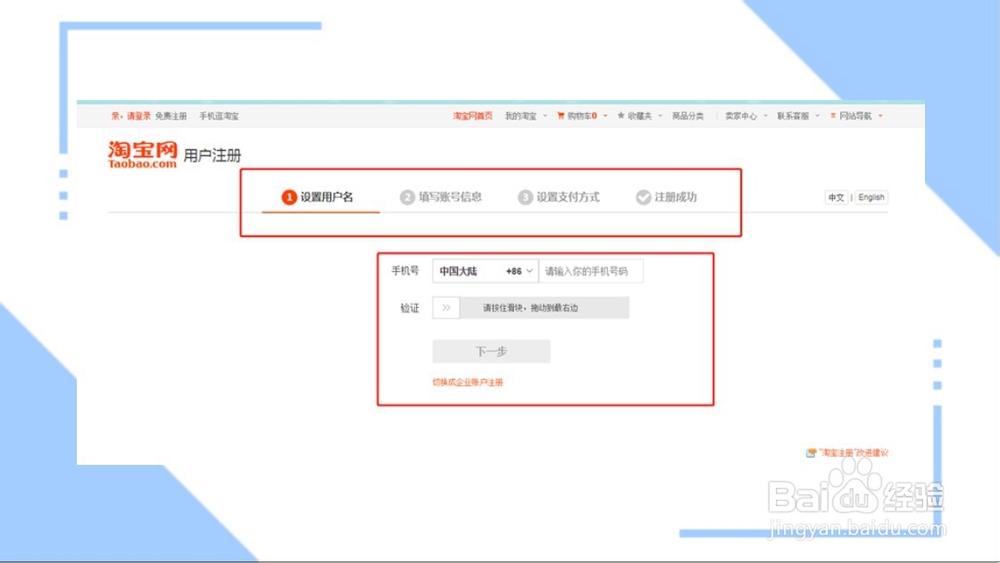Click the site navigation list icon

[833, 116]
